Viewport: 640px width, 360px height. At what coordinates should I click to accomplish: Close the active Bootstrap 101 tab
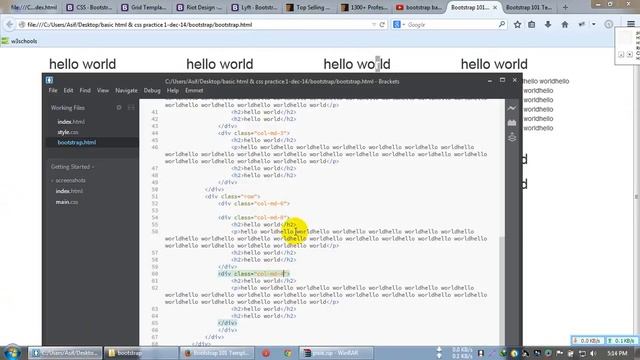click(495, 7)
